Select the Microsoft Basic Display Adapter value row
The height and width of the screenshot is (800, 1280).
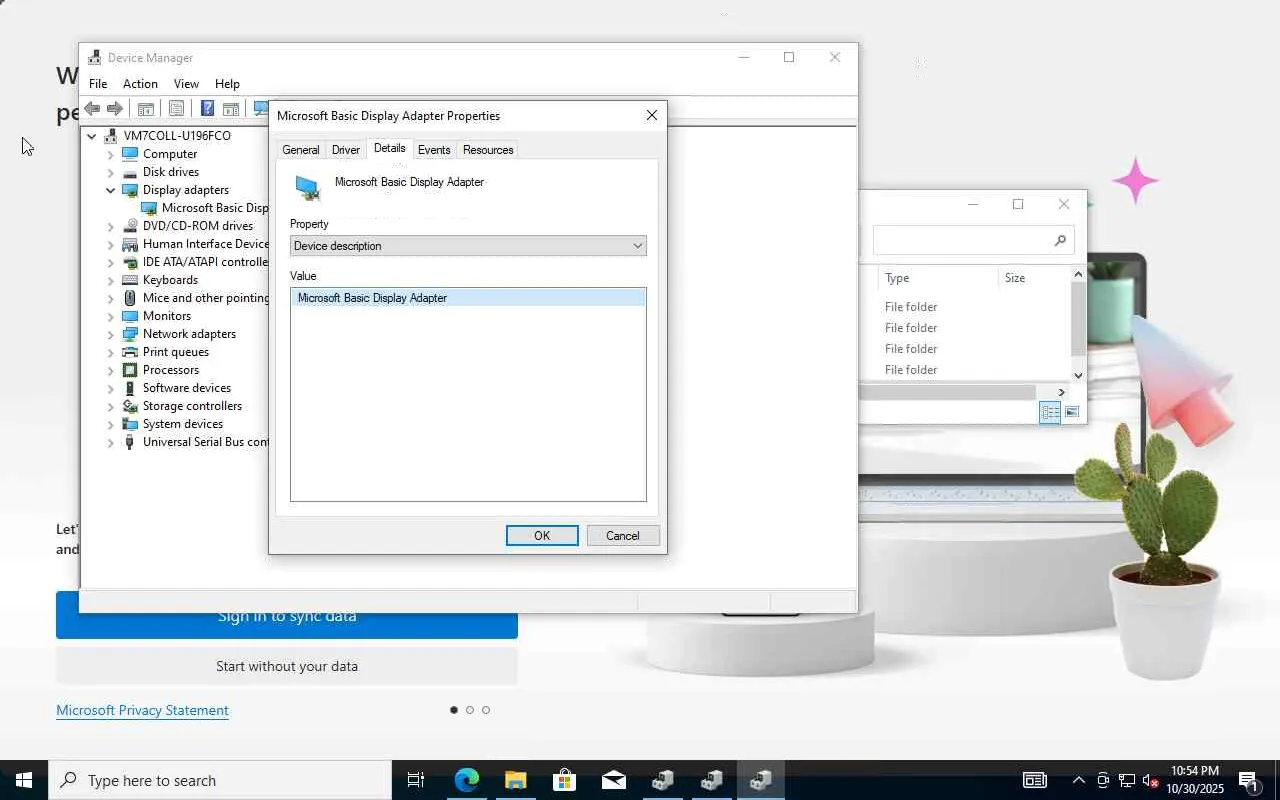[x=468, y=298]
